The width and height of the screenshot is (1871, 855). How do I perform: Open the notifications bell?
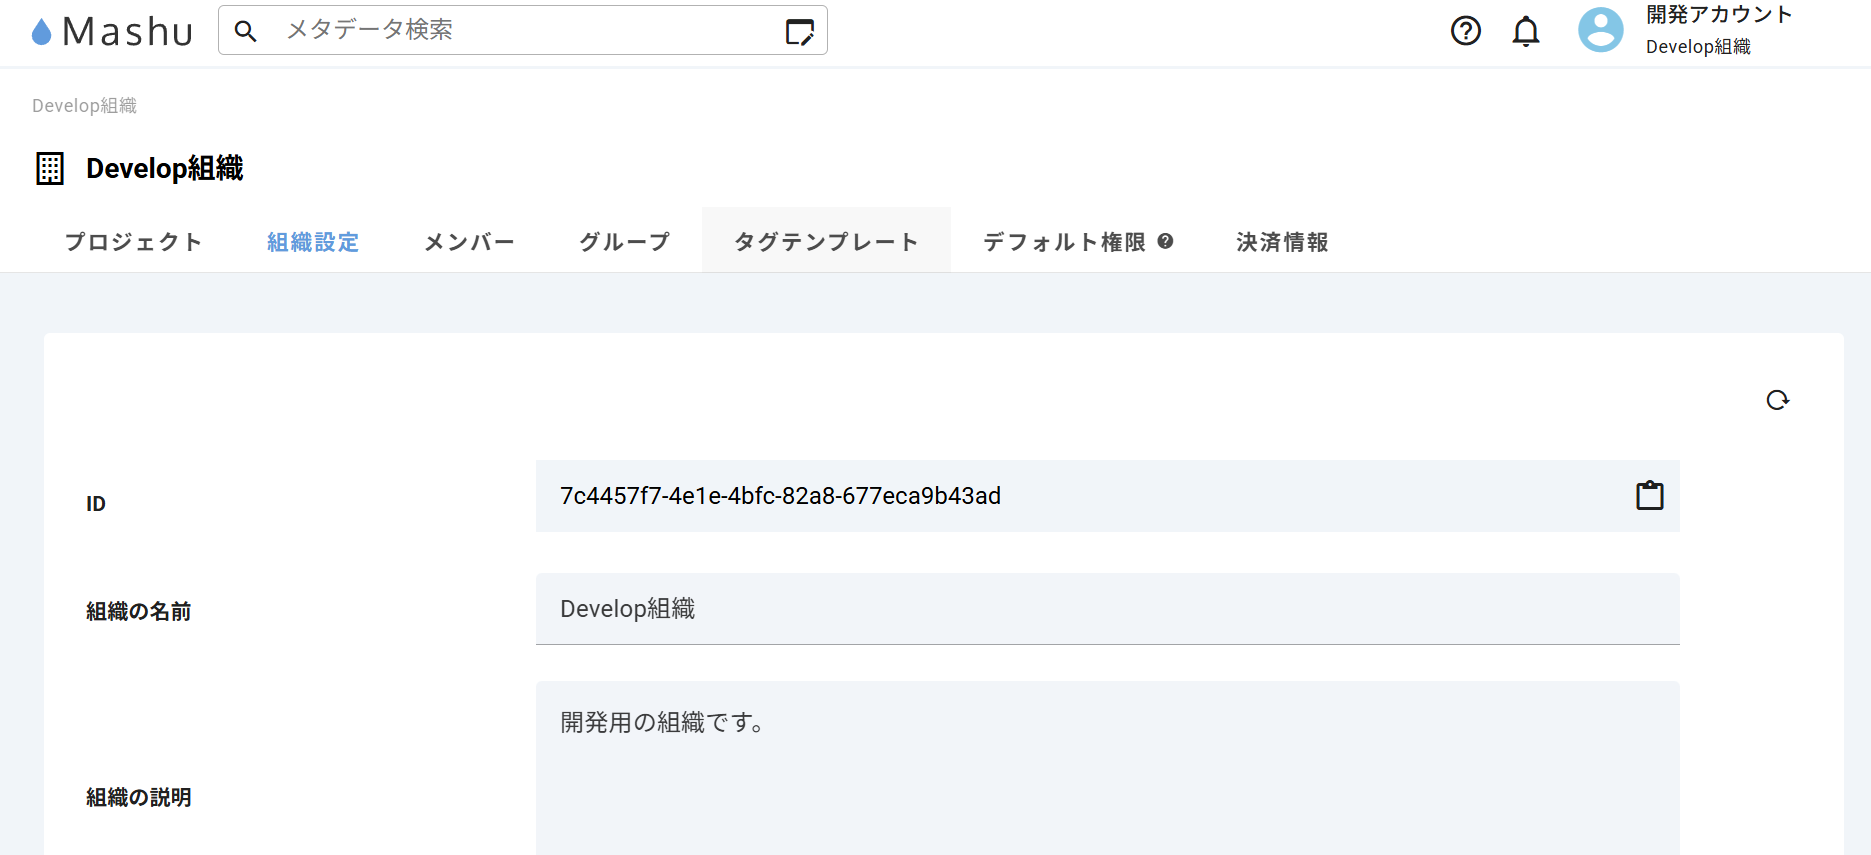[x=1525, y=31]
